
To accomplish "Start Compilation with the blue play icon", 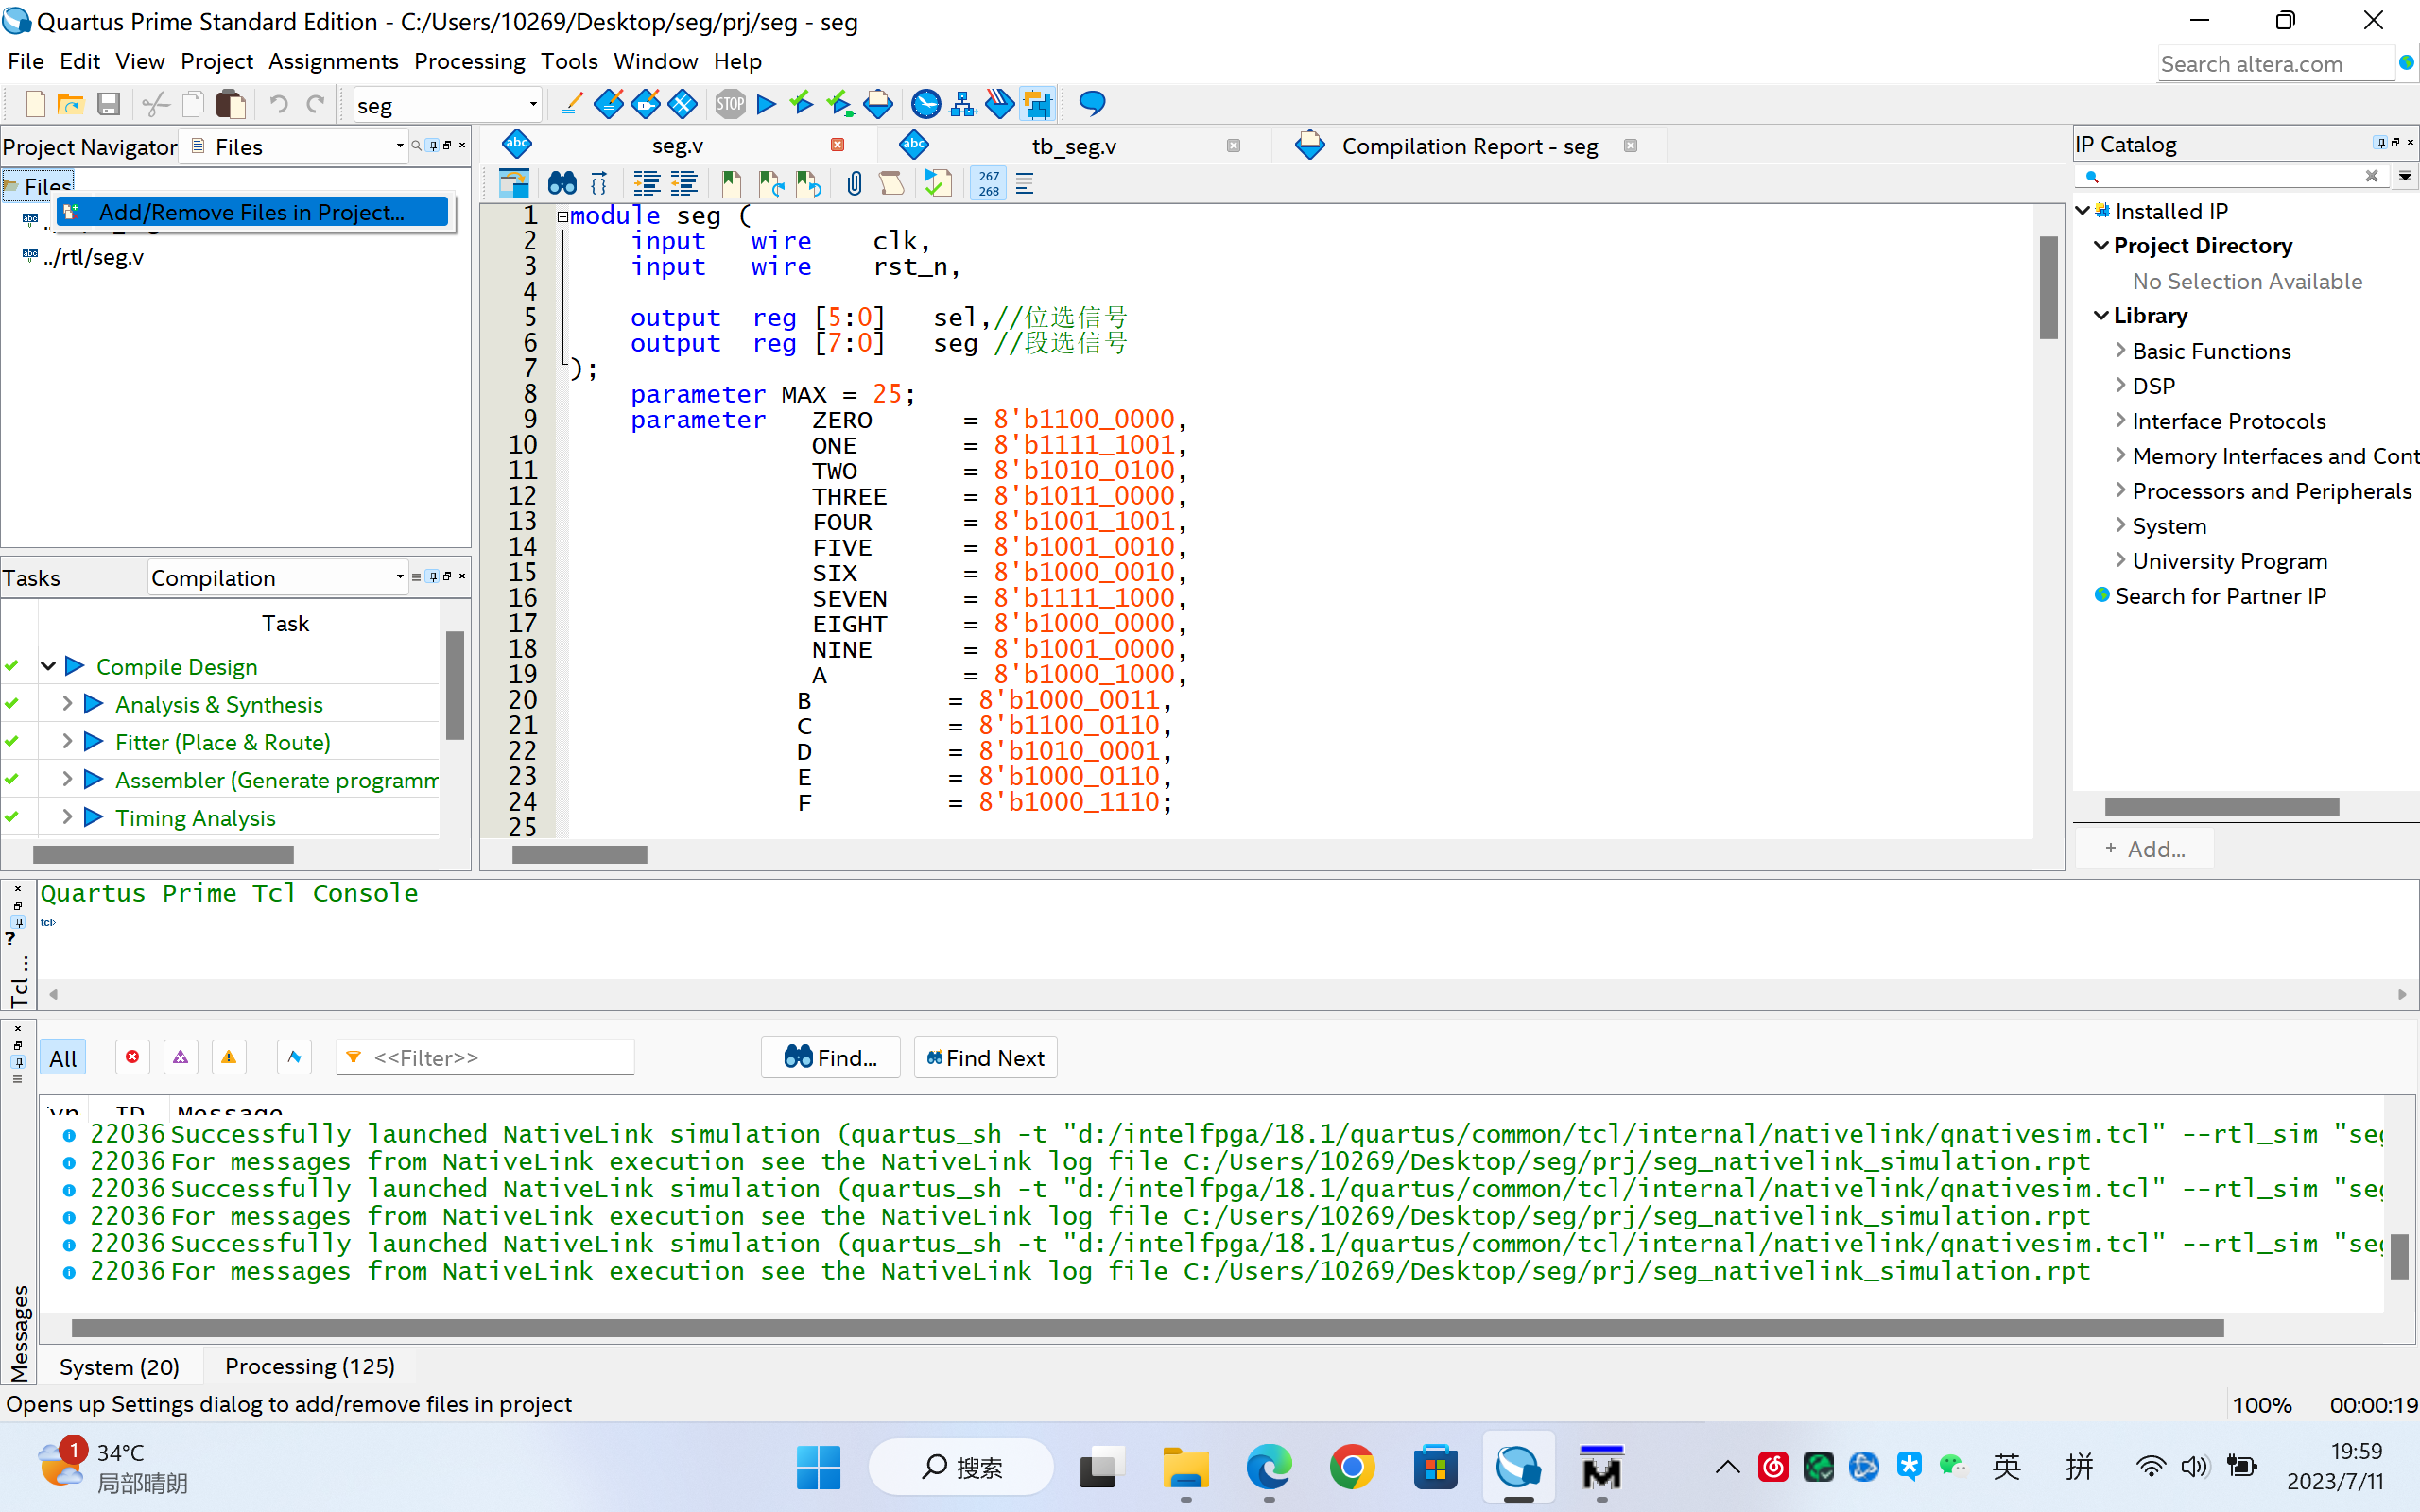I will [x=767, y=104].
